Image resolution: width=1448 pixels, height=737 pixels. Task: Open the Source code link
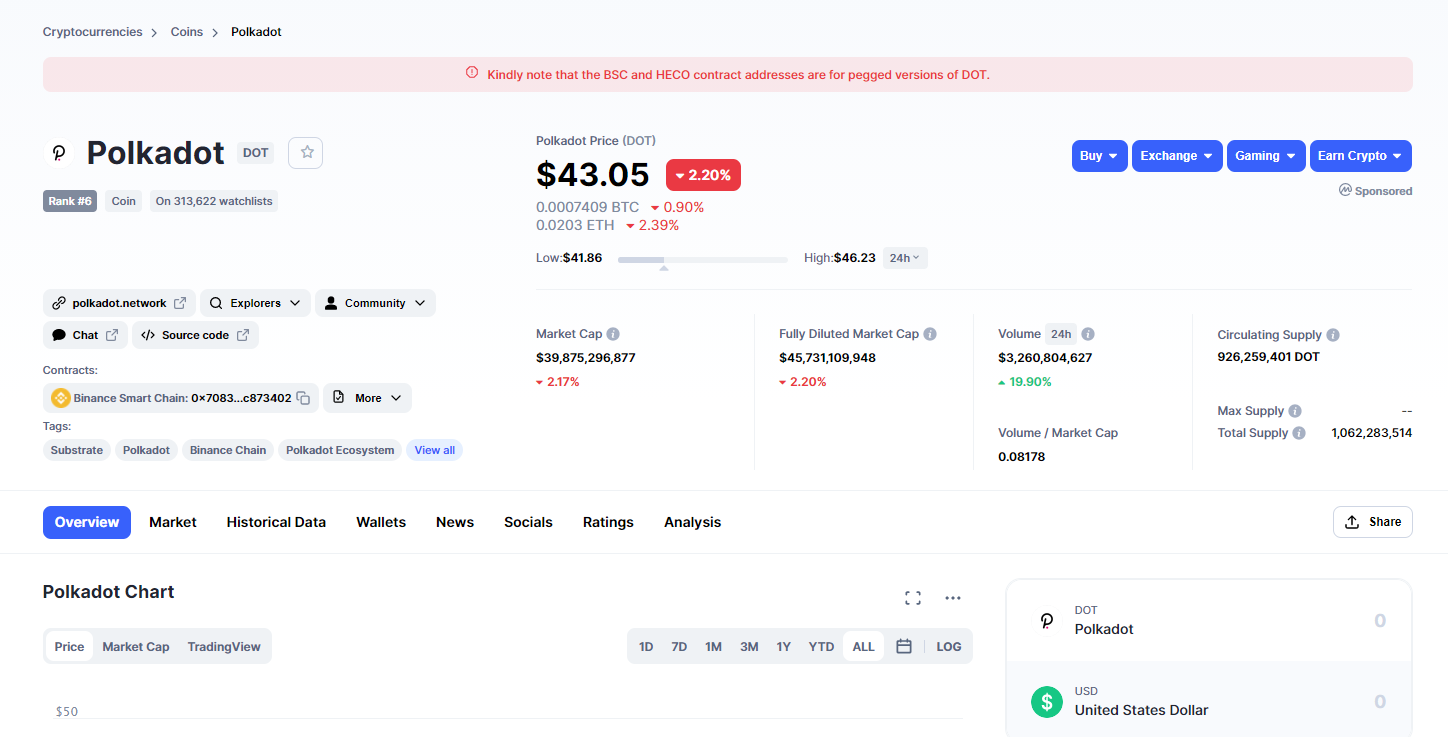[195, 335]
